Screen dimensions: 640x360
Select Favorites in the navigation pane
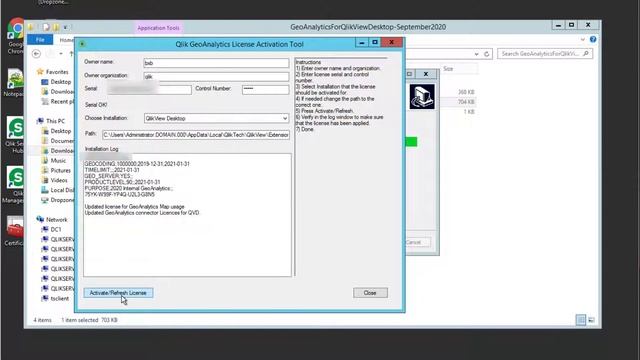click(x=57, y=72)
